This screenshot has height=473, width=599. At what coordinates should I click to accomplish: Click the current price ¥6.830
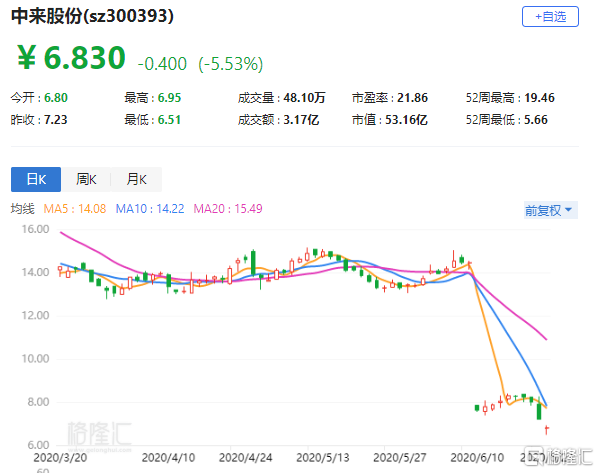point(71,58)
